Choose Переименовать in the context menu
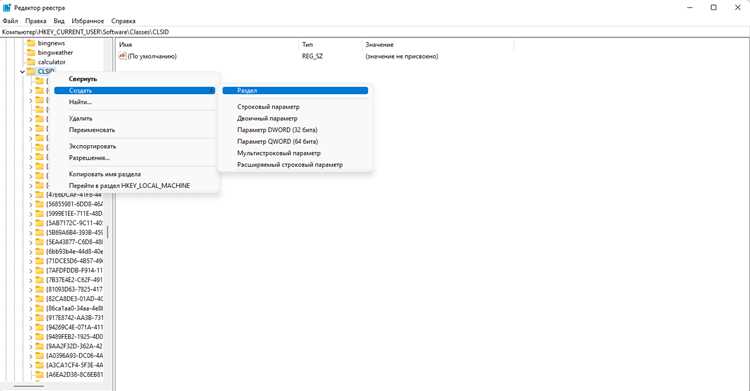Image resolution: width=750 pixels, height=391 pixels. (135, 130)
